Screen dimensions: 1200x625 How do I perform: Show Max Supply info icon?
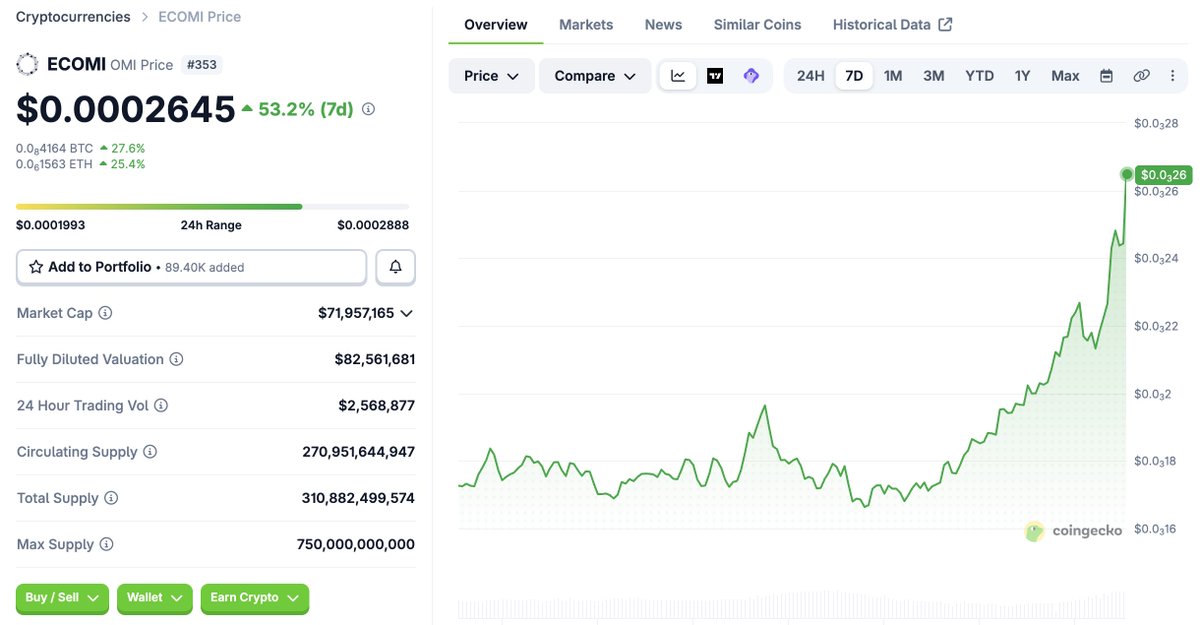pyautogui.click(x=106, y=545)
